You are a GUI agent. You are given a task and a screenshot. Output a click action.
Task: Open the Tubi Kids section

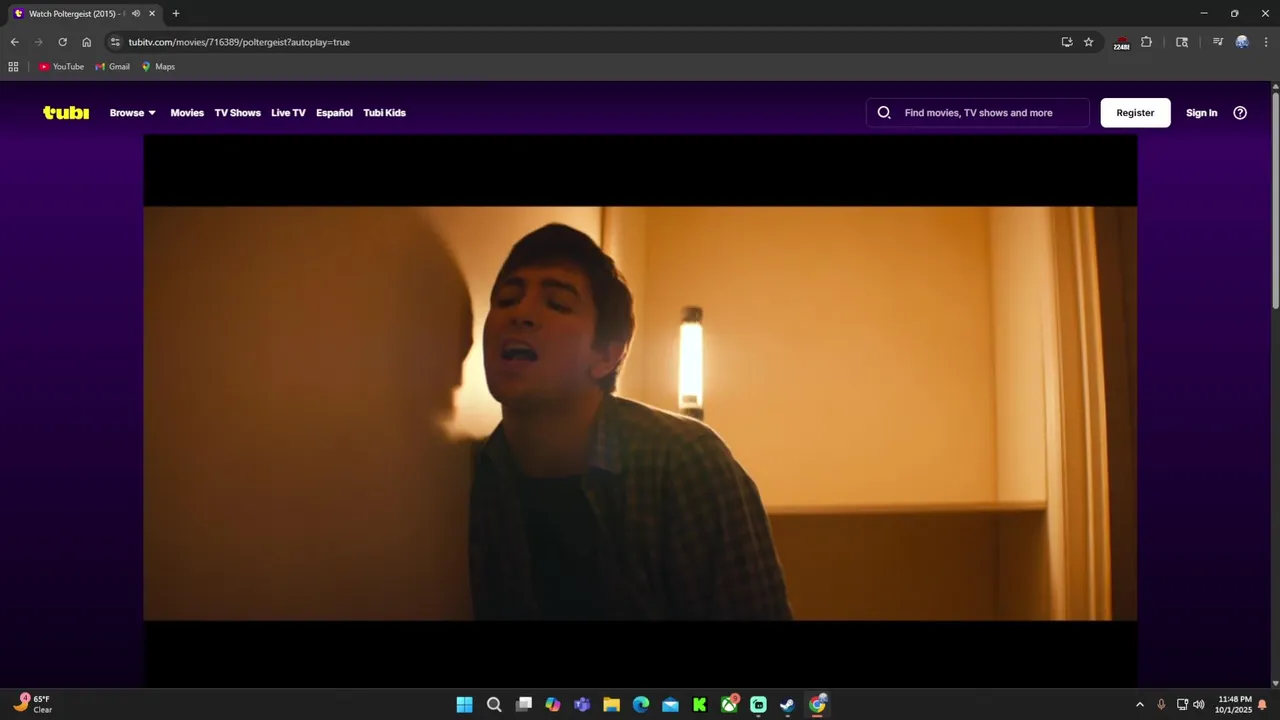click(x=384, y=113)
